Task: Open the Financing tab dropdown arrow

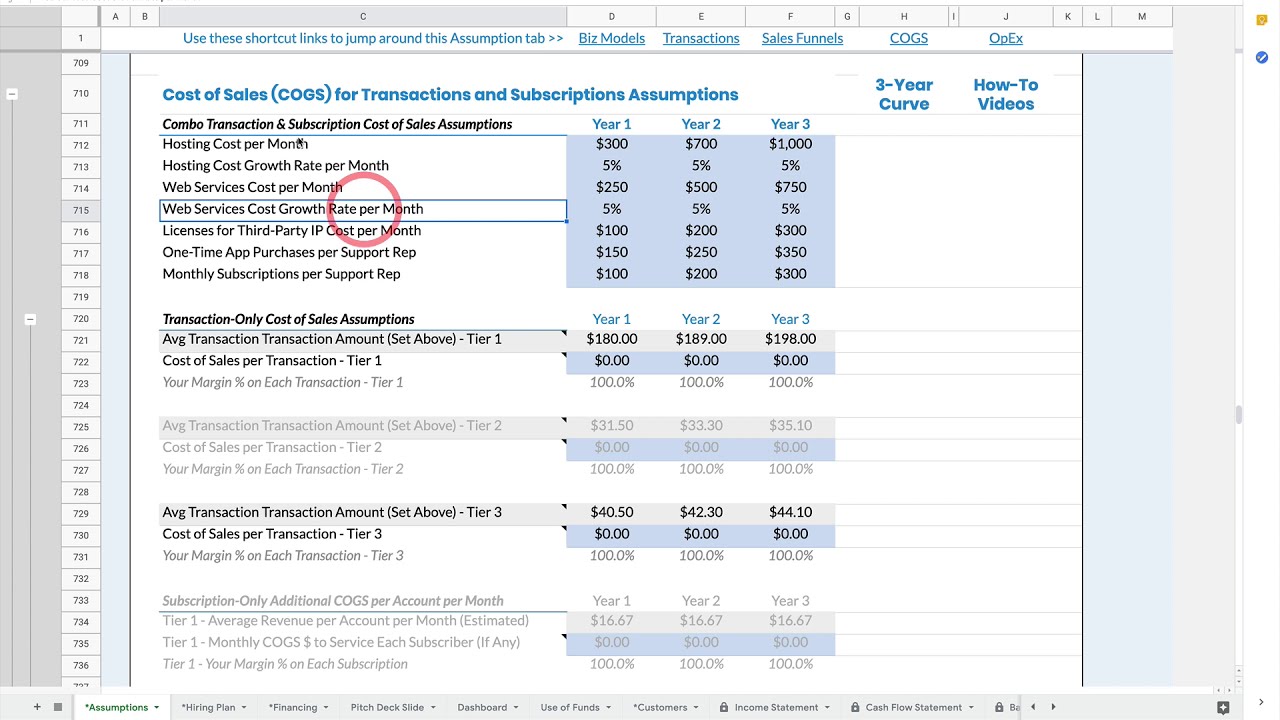Action: [x=325, y=708]
